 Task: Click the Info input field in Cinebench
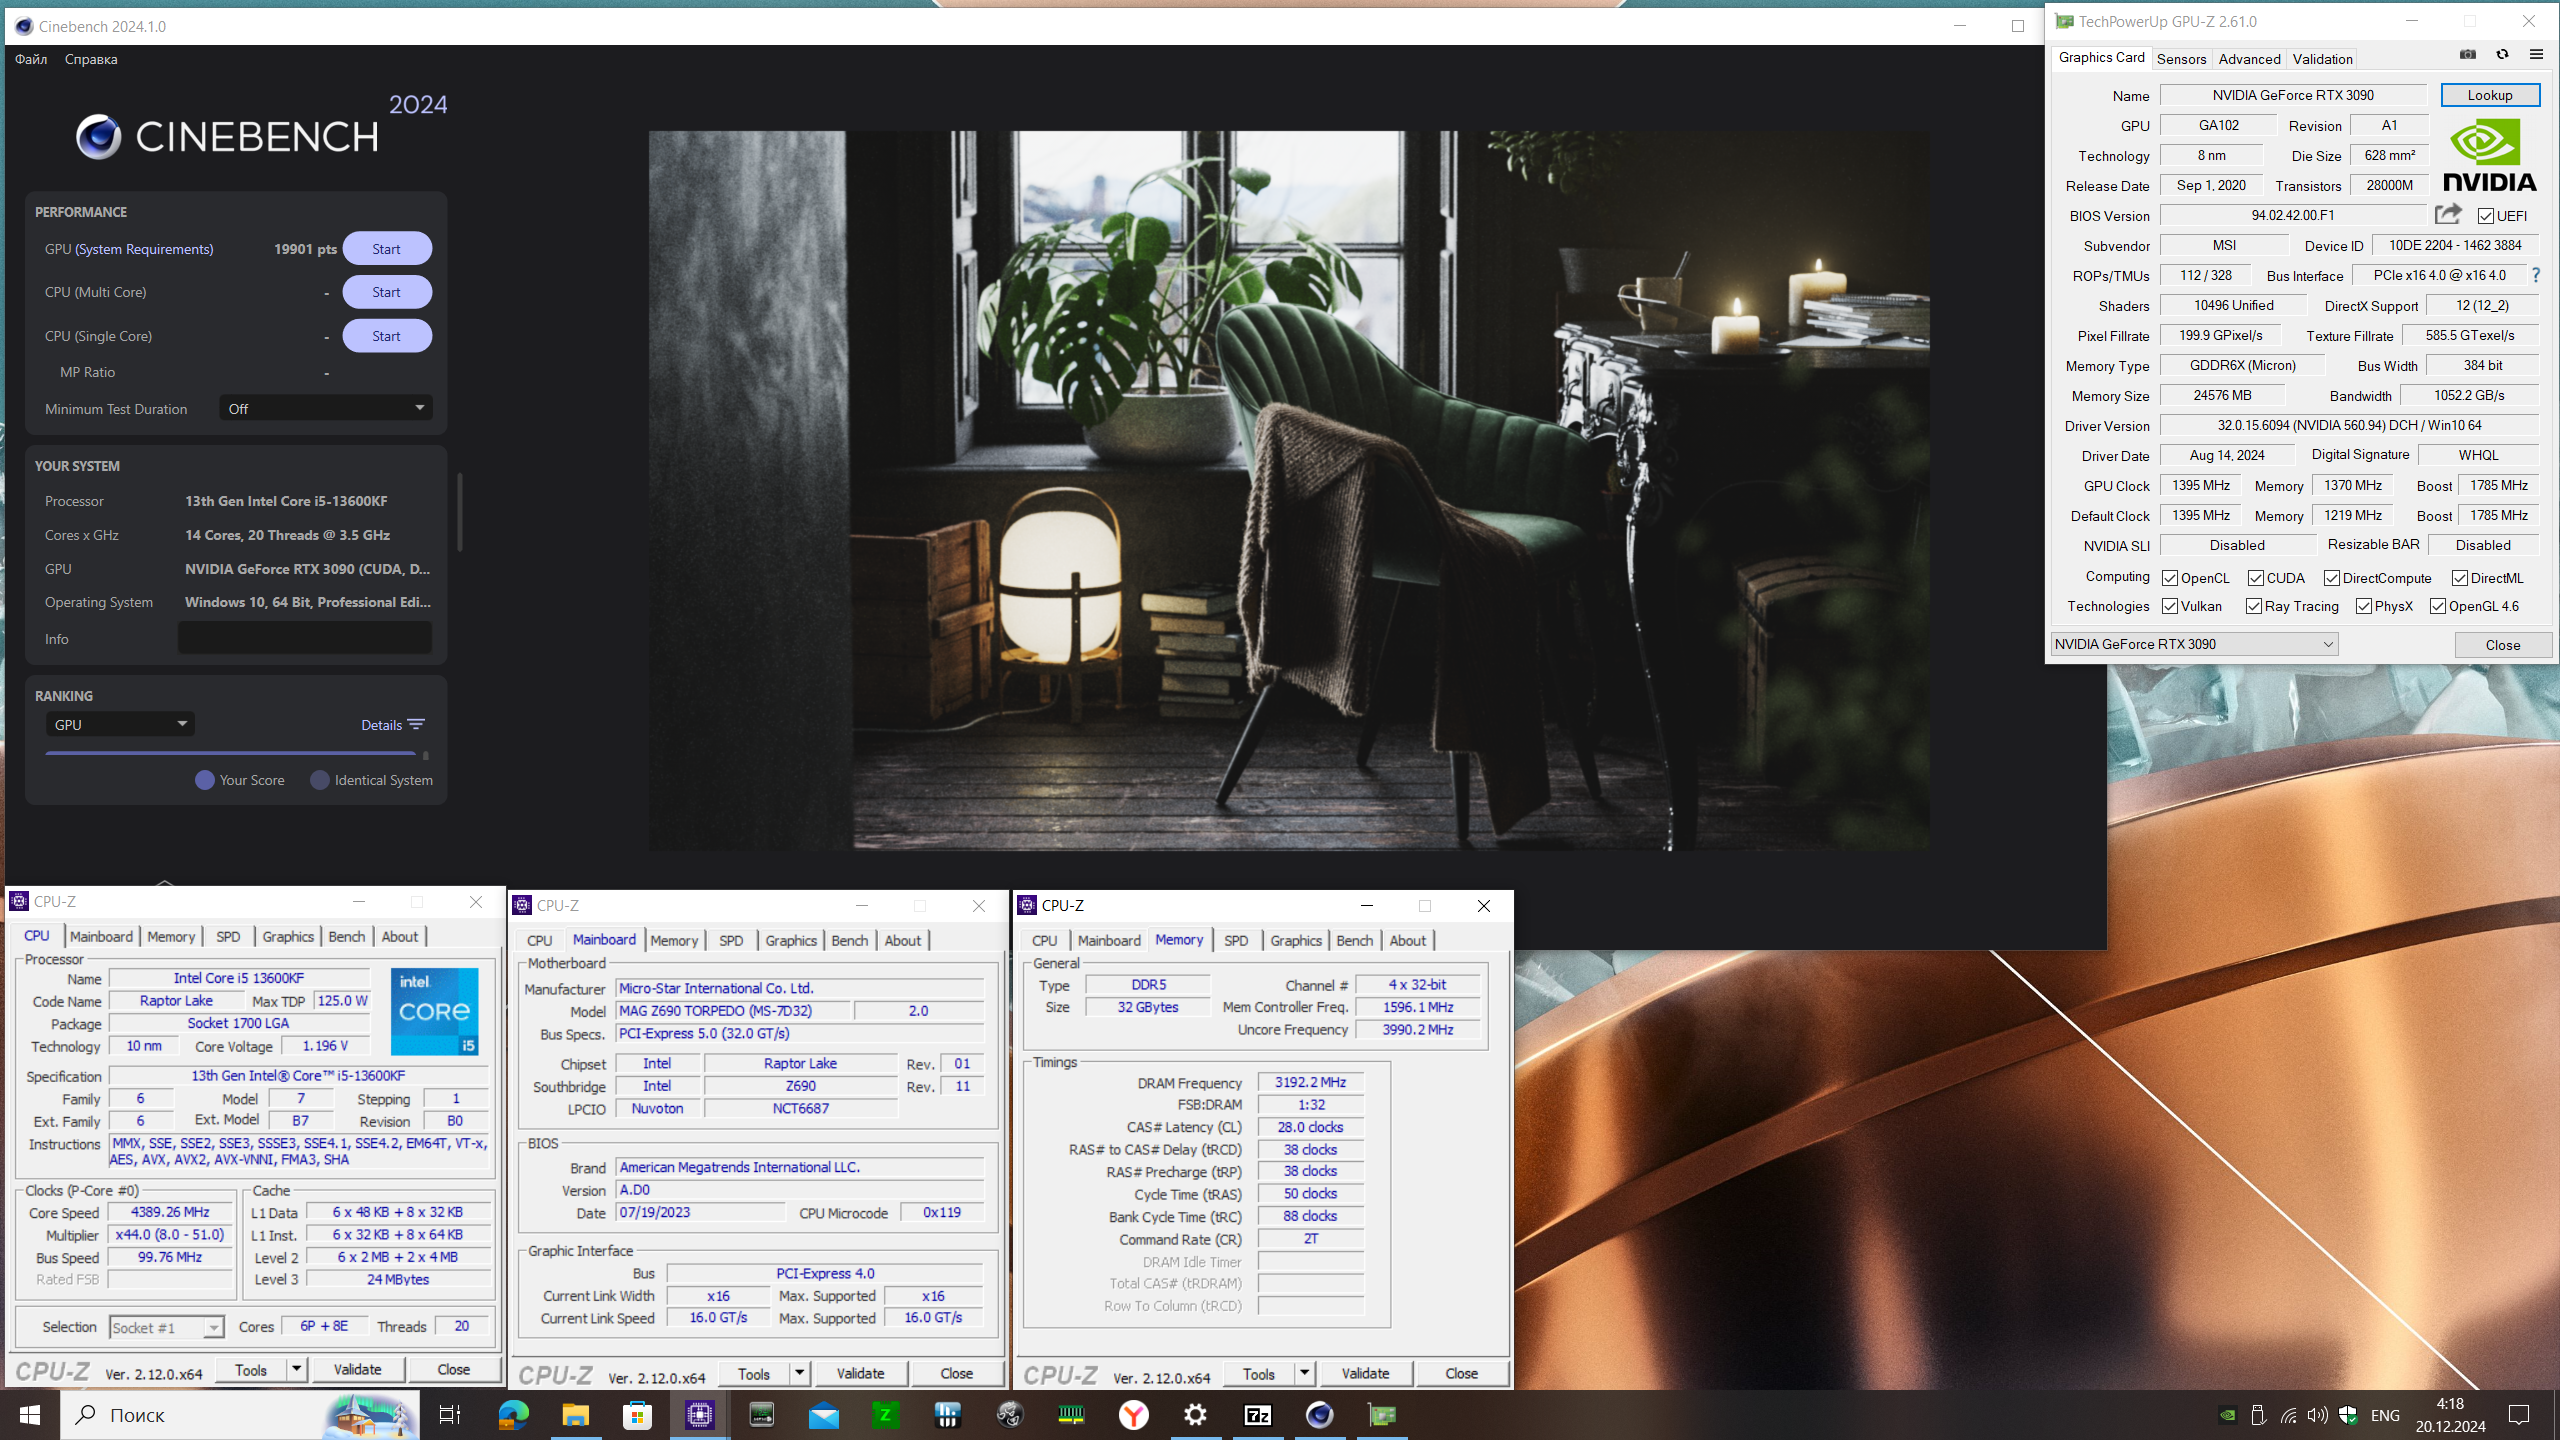305,638
